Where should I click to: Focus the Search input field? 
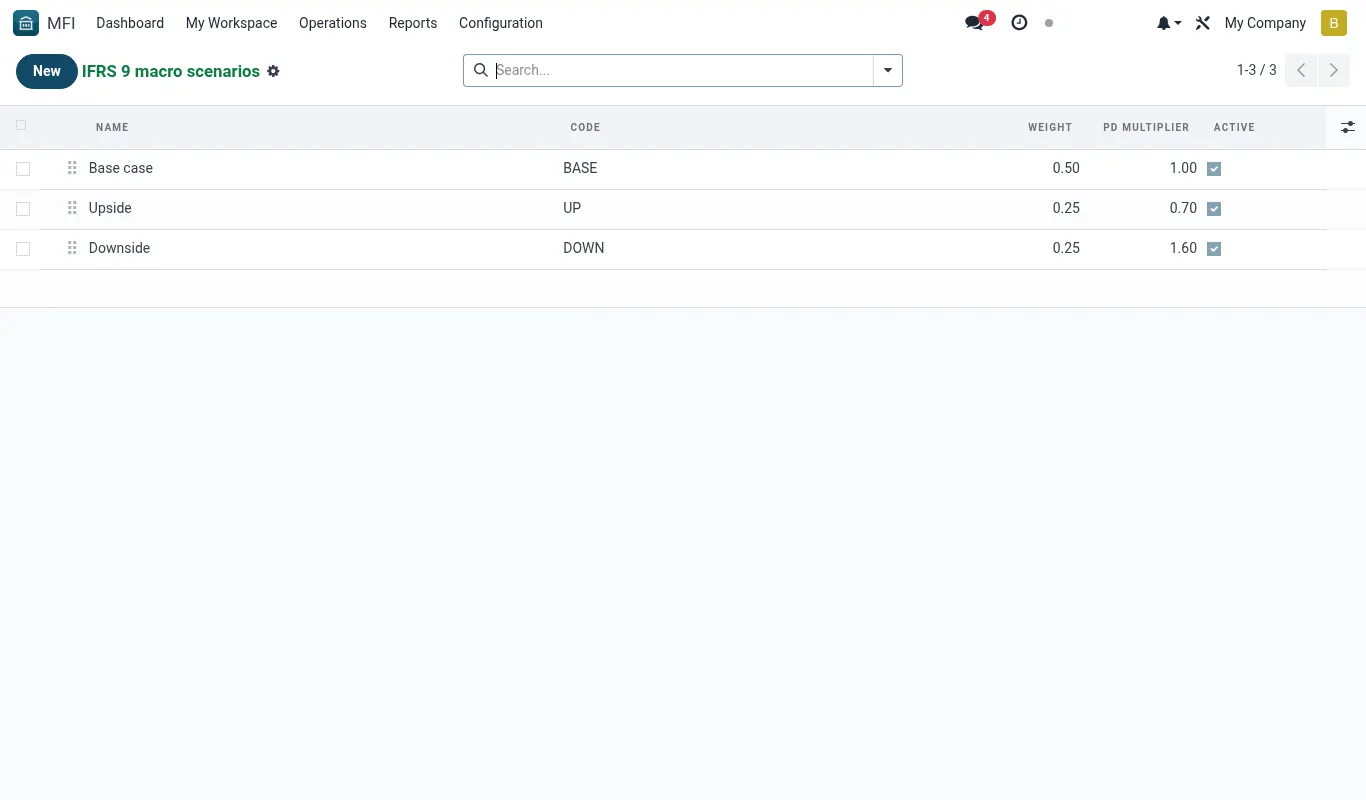click(684, 70)
